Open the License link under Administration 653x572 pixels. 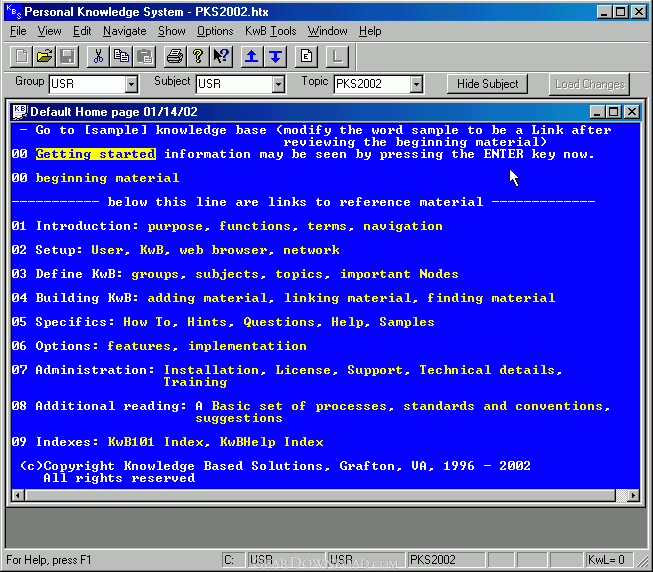pos(303,370)
